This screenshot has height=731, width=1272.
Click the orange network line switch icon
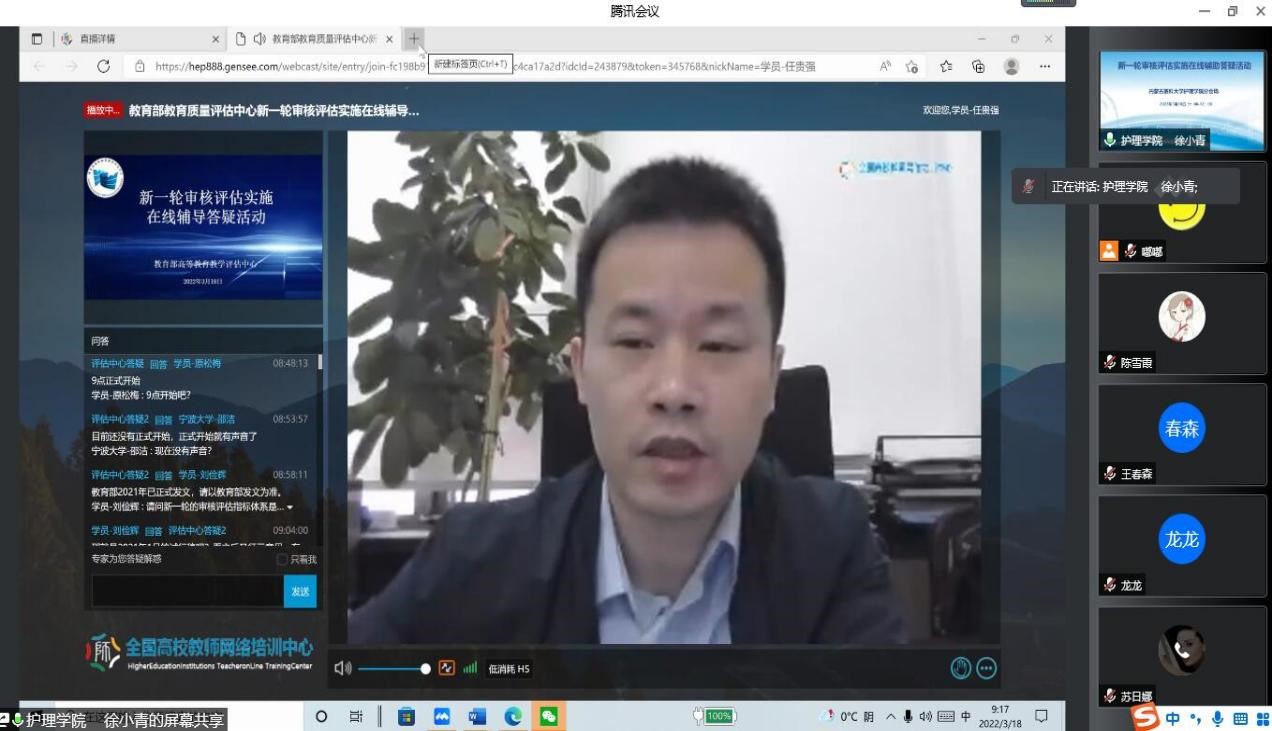pyautogui.click(x=446, y=668)
